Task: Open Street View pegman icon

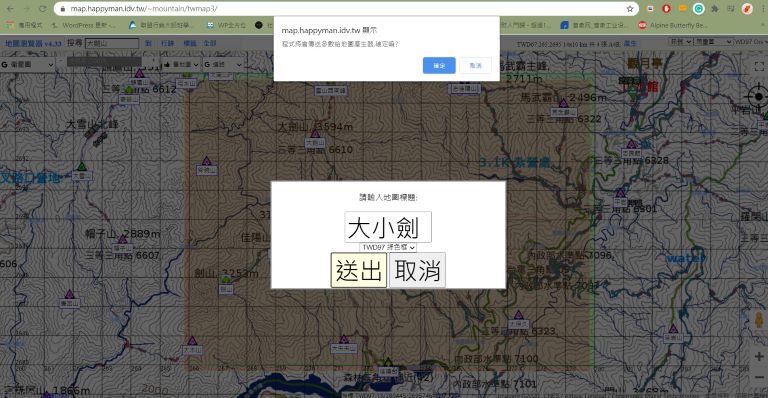Action: click(759, 321)
